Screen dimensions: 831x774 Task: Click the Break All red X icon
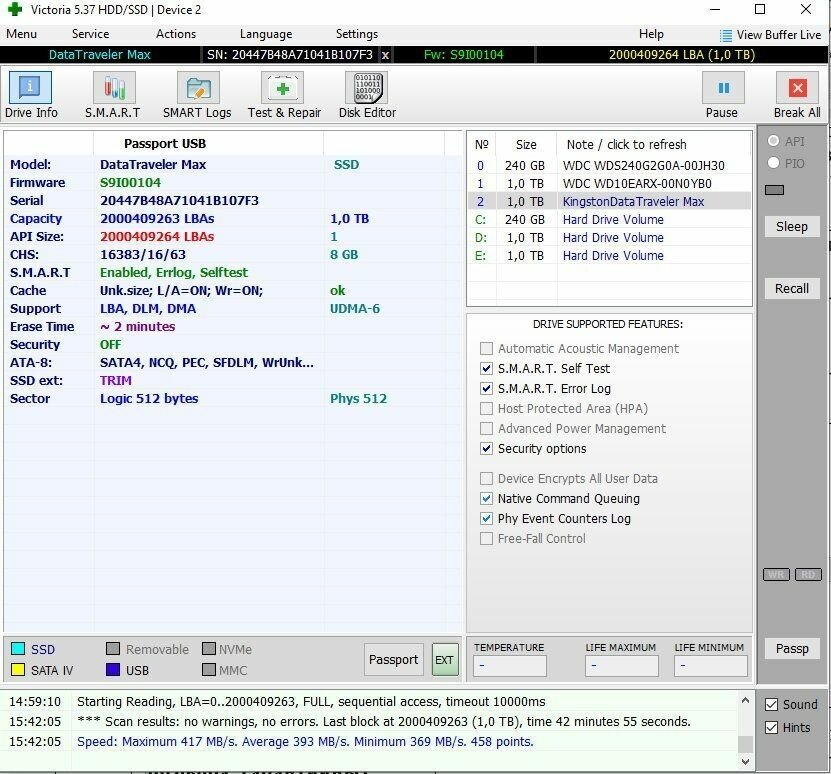(x=798, y=88)
